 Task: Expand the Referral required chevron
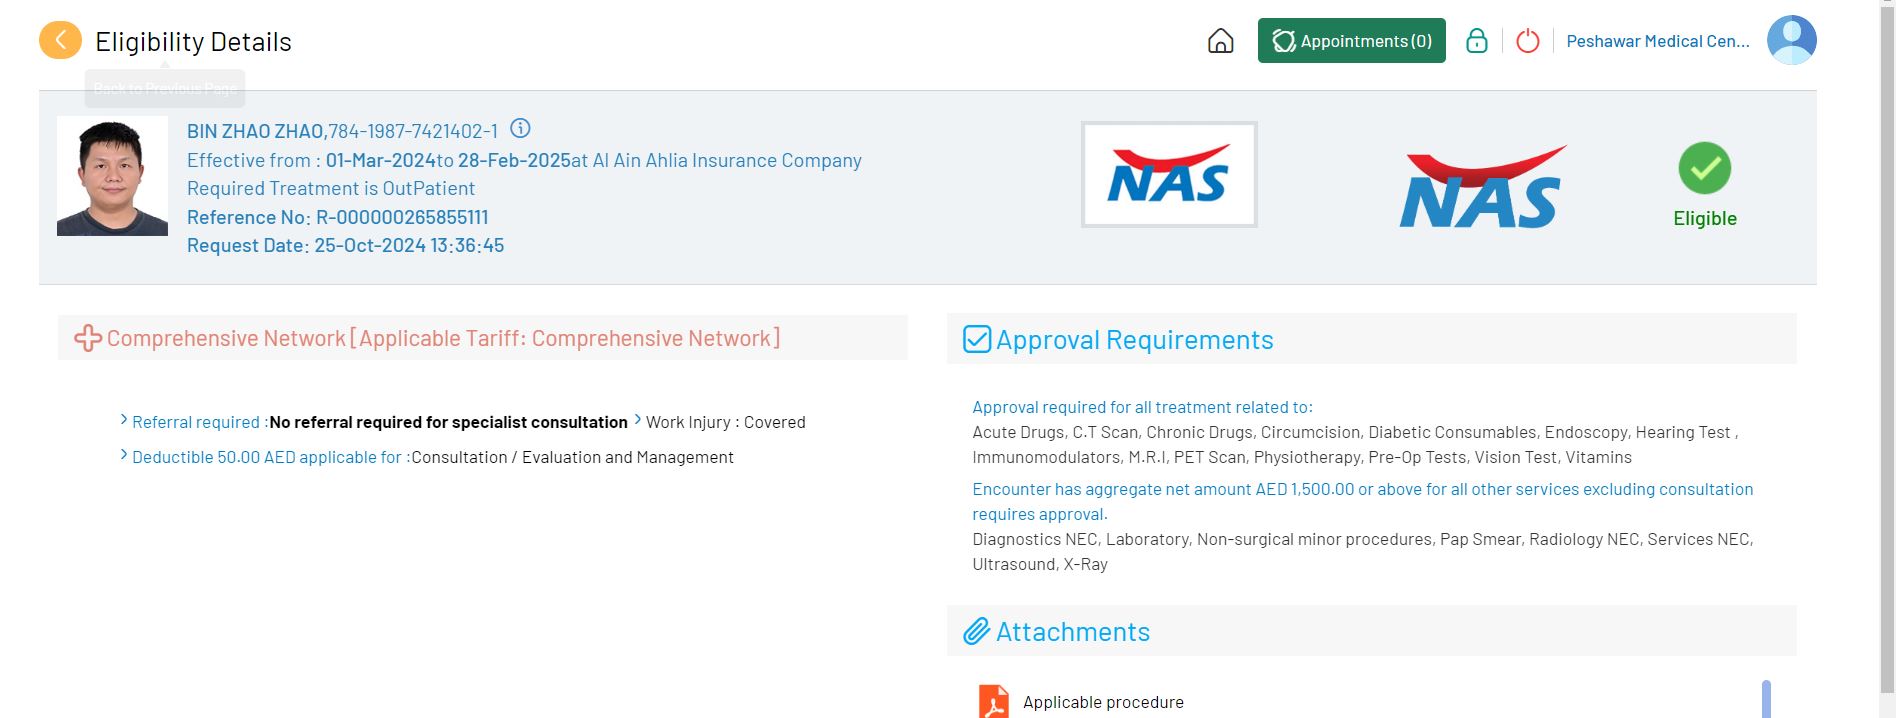point(124,420)
